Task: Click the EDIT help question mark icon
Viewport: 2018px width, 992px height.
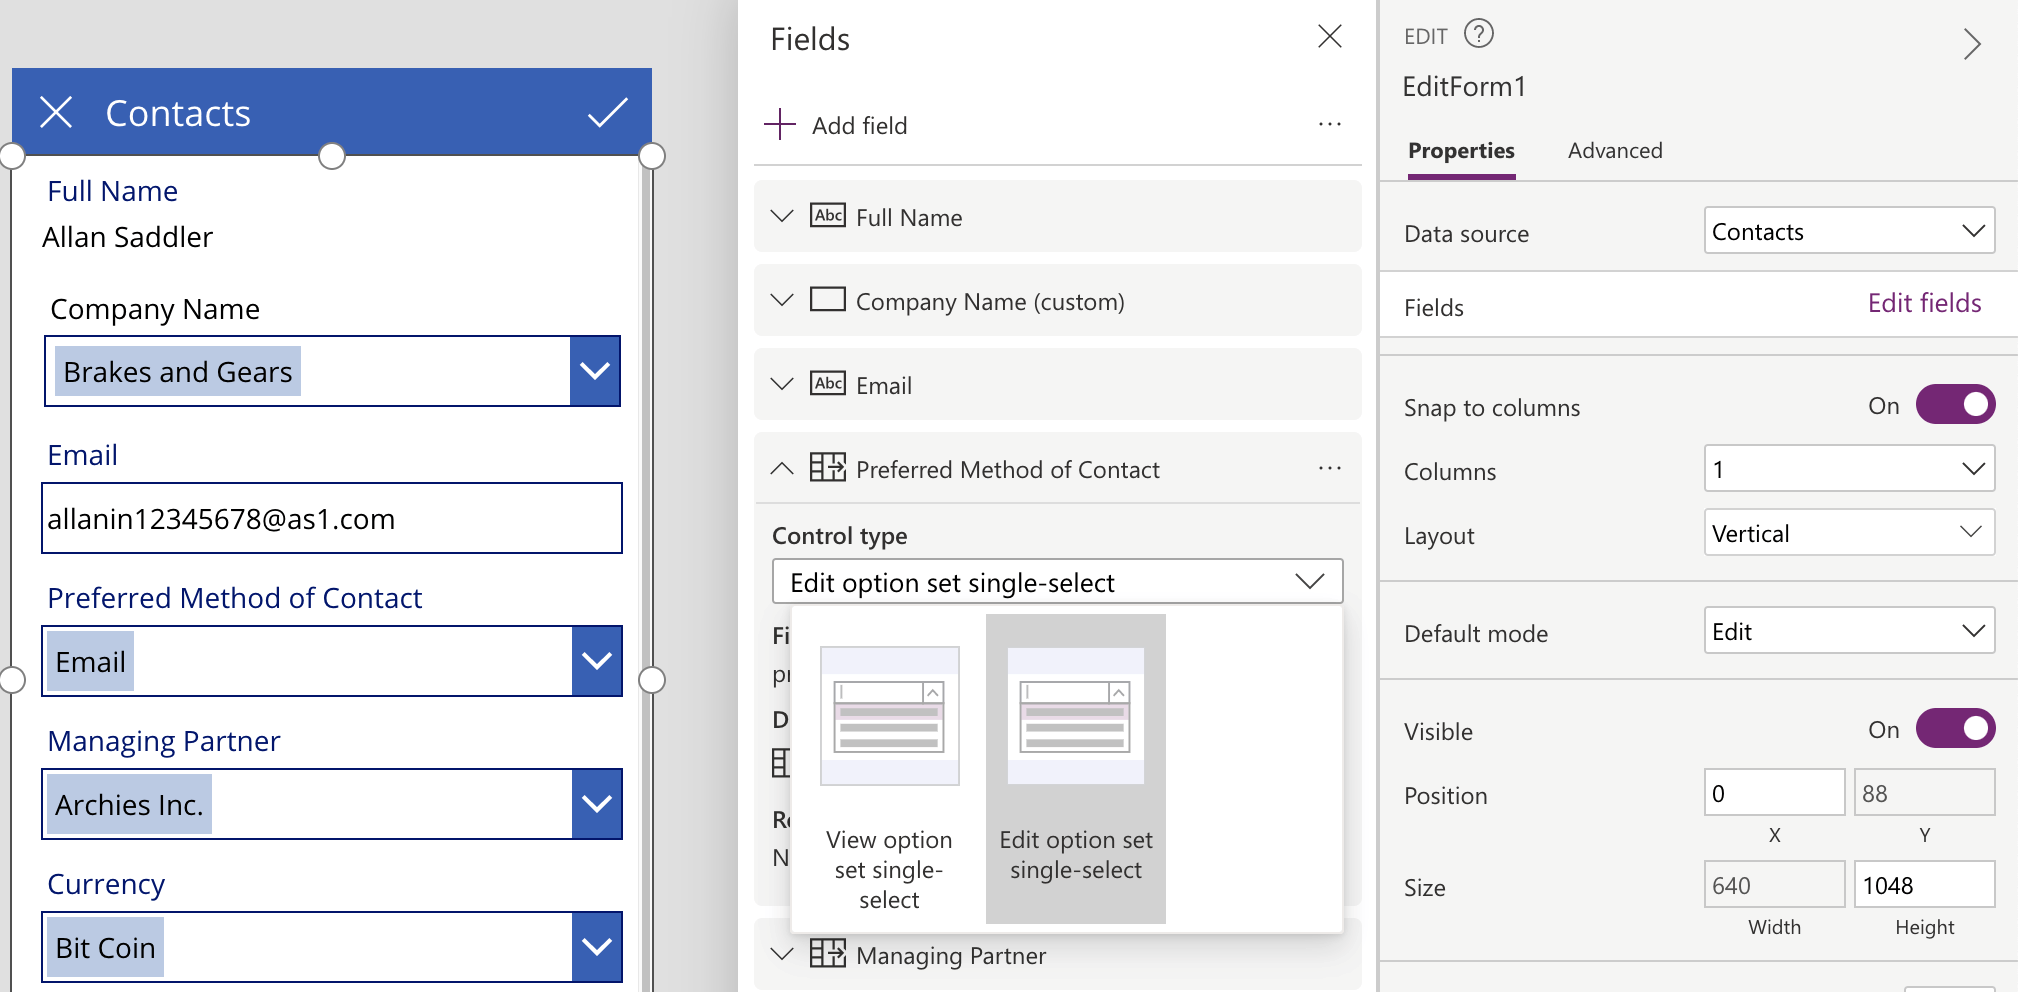Action: (x=1478, y=35)
